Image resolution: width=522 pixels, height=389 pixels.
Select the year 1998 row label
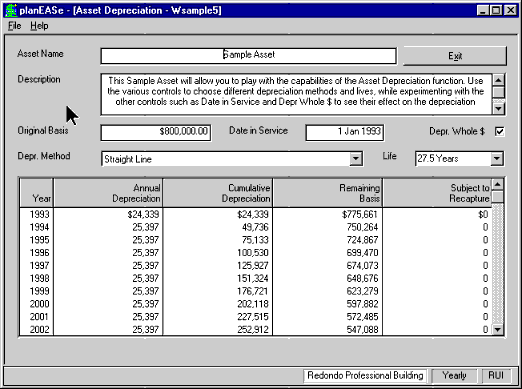(39, 278)
